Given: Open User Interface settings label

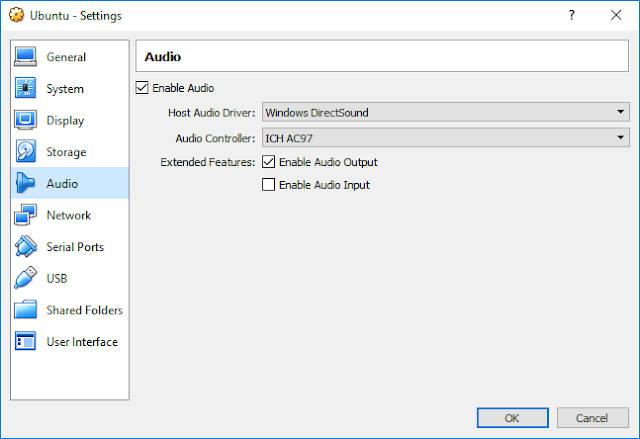Looking at the screenshot, I should [x=82, y=342].
